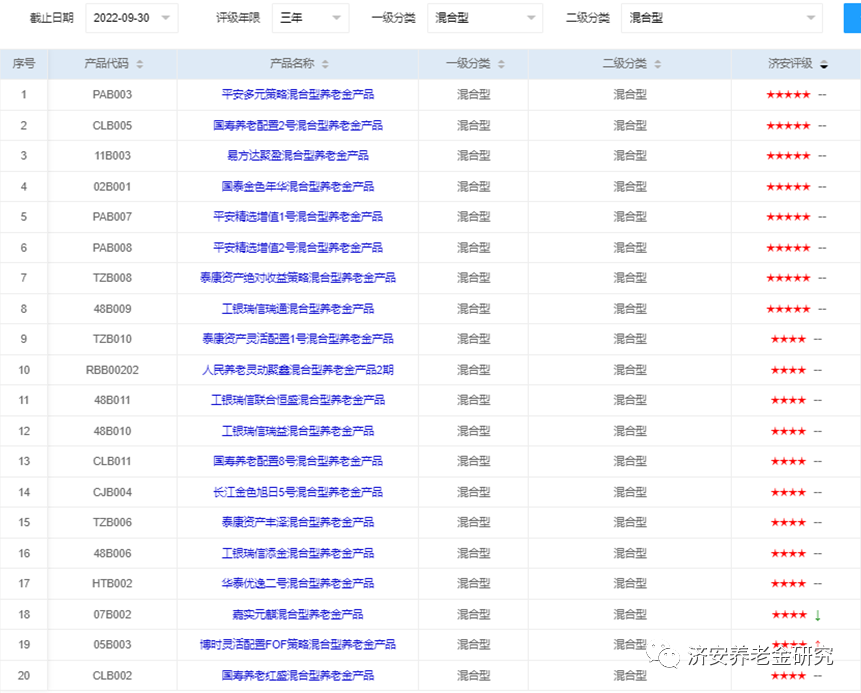Image resolution: width=861 pixels, height=693 pixels.
Task: Sort by 二级分类 column arrow
Action: tap(657, 64)
